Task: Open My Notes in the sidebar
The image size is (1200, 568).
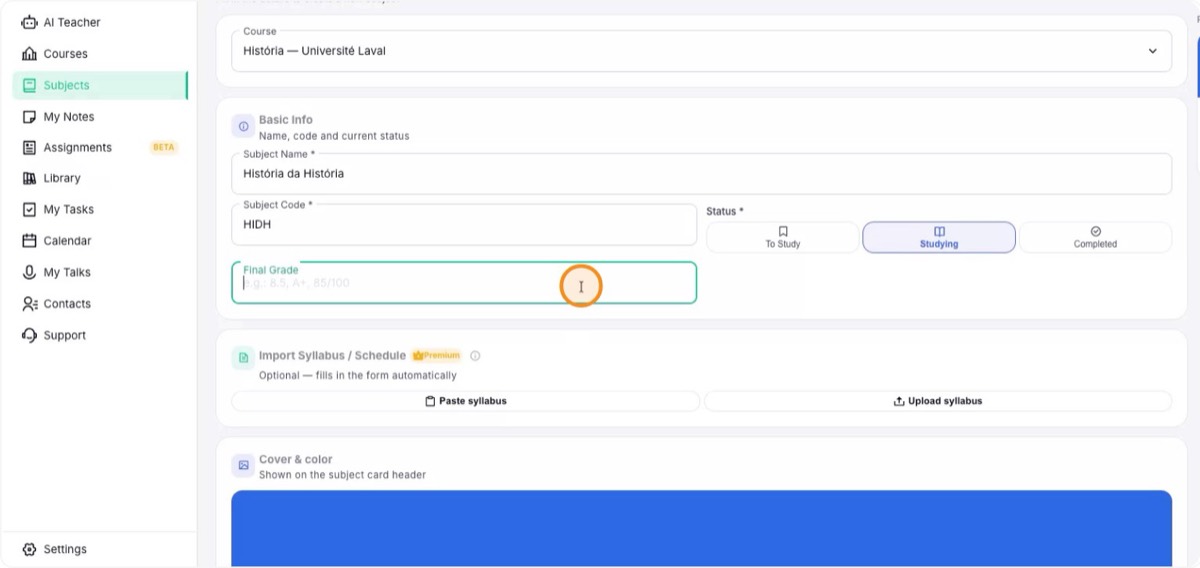Action: click(99, 117)
